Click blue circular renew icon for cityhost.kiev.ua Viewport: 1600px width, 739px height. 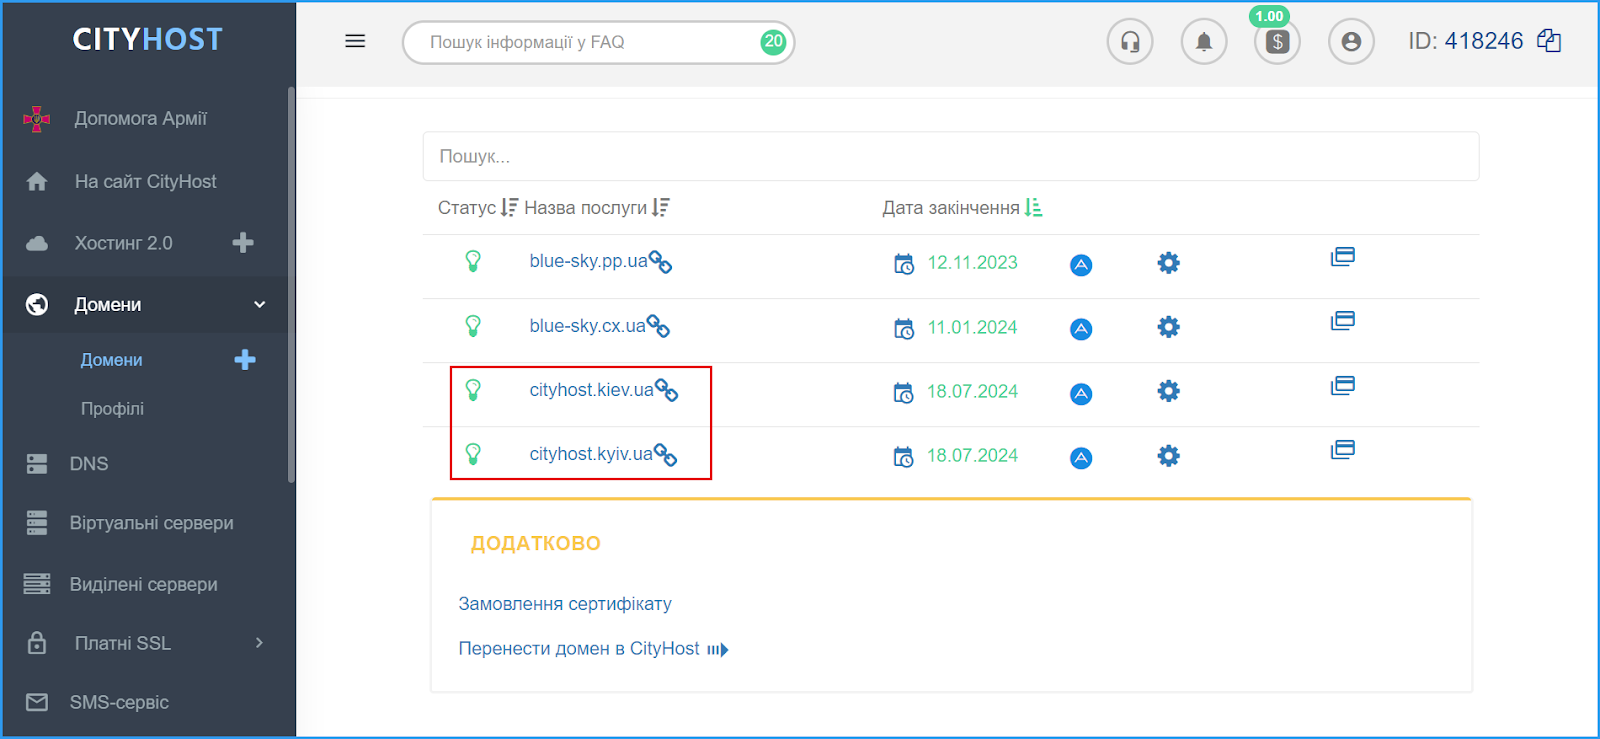[x=1081, y=394]
